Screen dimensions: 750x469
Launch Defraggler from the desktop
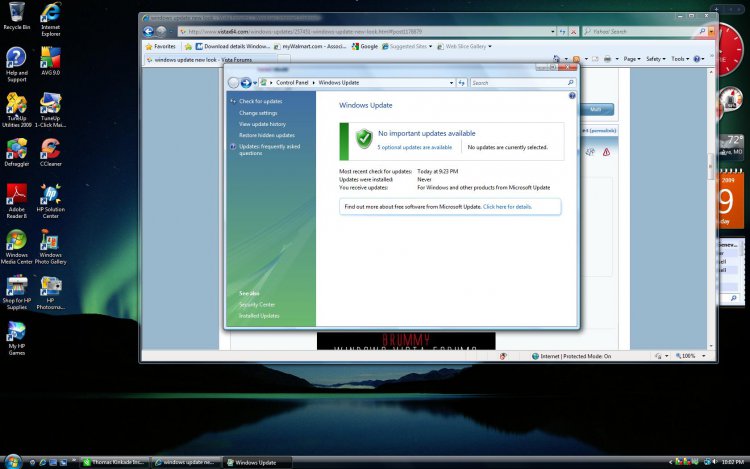(17, 152)
